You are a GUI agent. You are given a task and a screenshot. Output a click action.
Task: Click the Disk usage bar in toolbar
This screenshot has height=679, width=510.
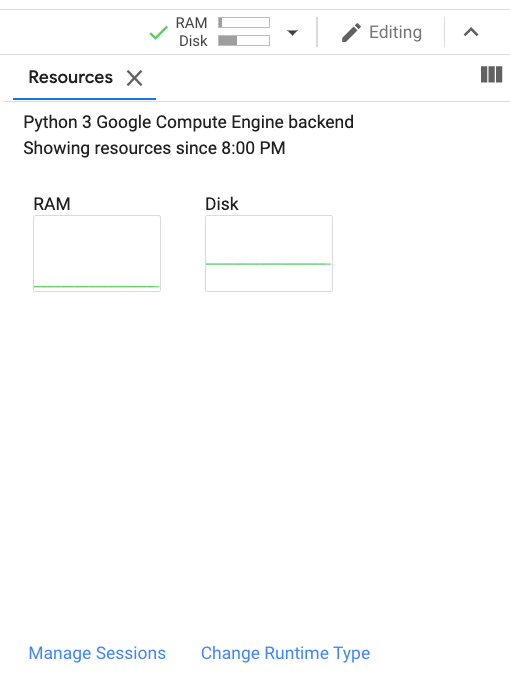pos(244,41)
